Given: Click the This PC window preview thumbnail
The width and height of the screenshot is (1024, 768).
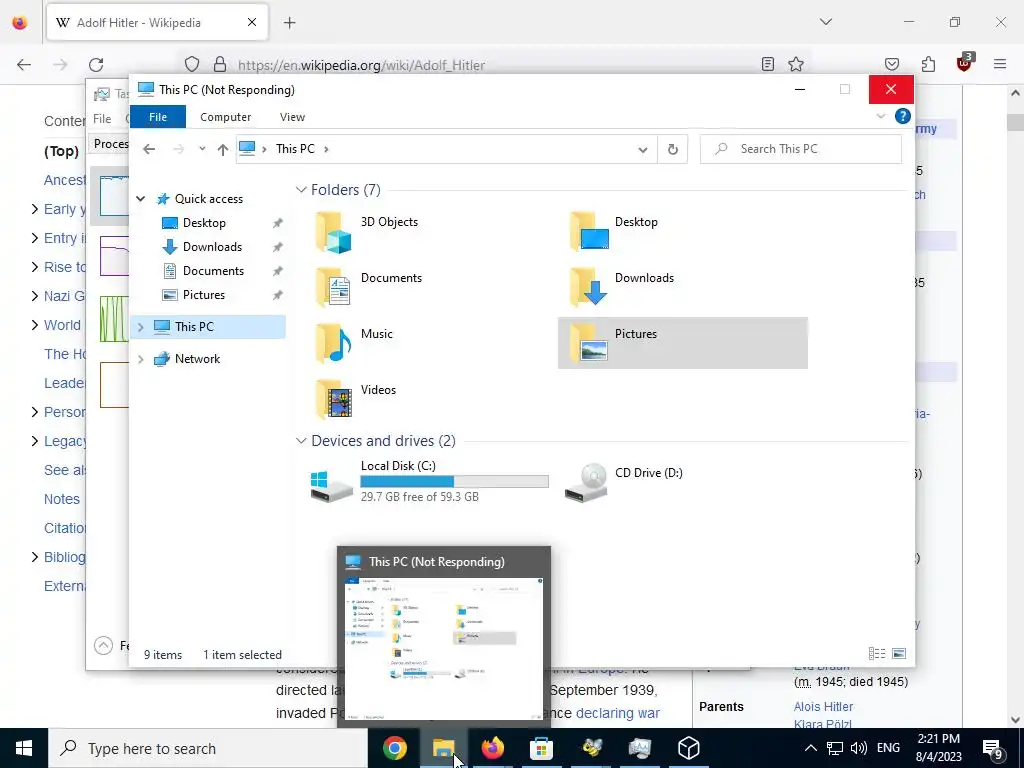Looking at the screenshot, I should tap(444, 648).
